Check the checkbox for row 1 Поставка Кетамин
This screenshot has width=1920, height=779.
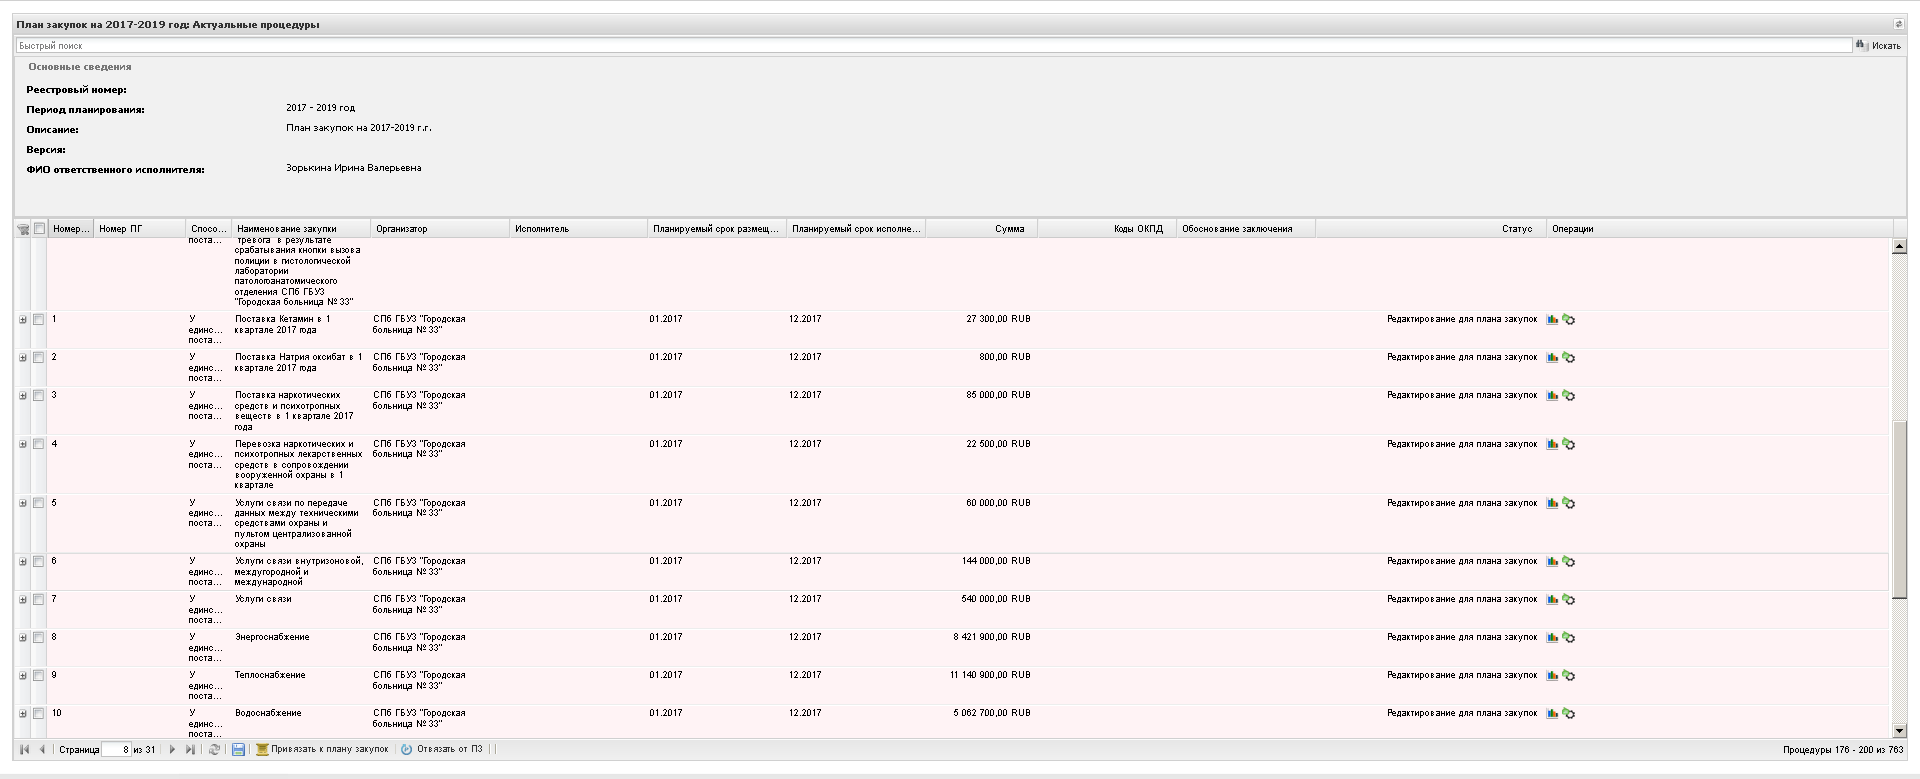(39, 320)
